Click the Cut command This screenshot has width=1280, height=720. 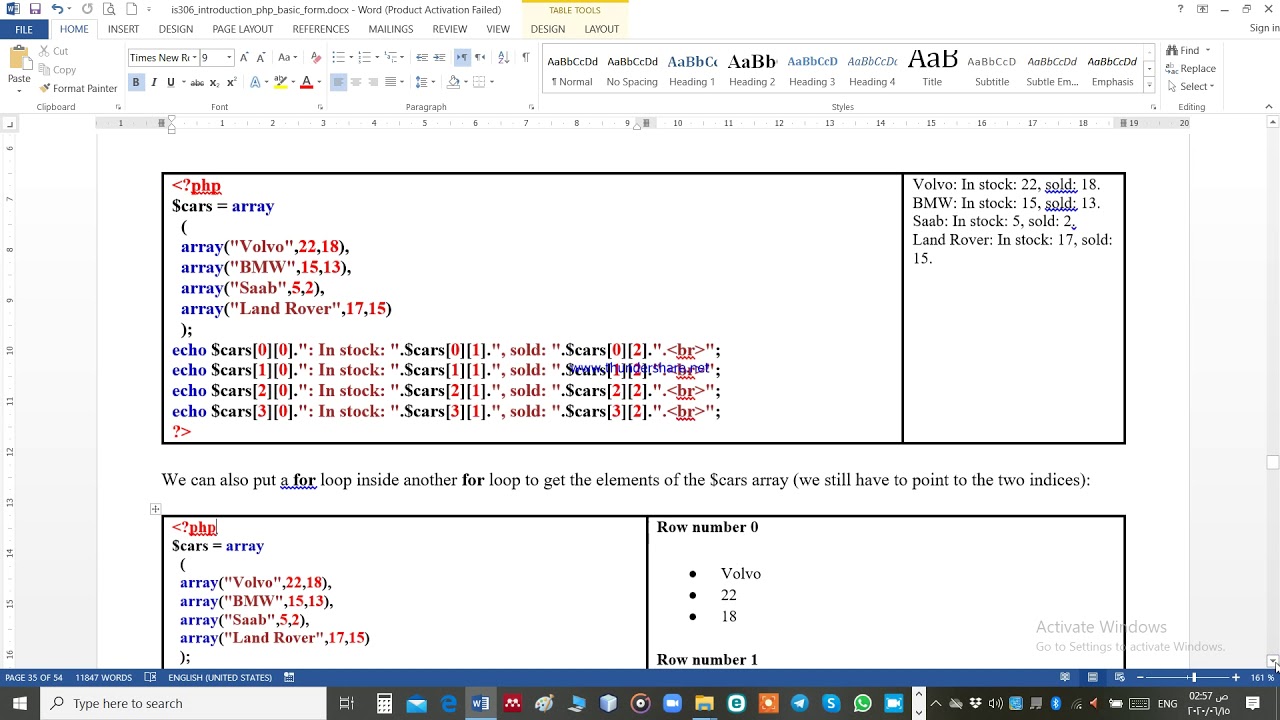coord(54,51)
